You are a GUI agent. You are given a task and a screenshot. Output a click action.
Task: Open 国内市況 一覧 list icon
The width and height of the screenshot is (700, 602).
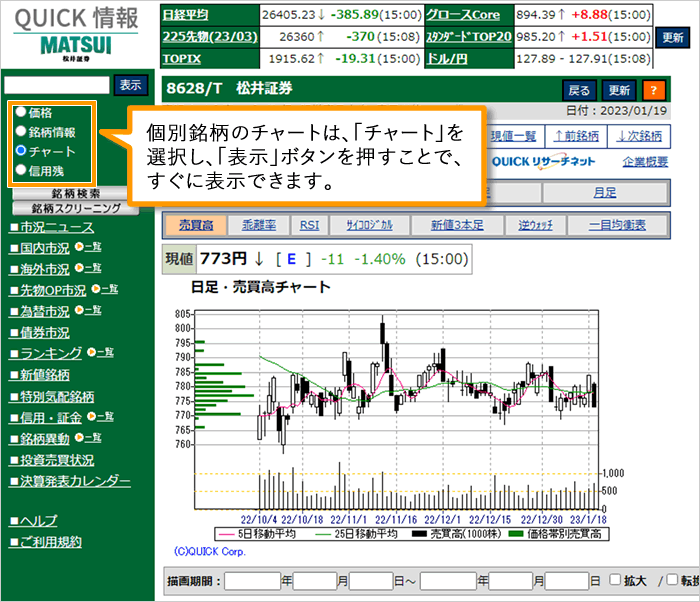tap(88, 247)
